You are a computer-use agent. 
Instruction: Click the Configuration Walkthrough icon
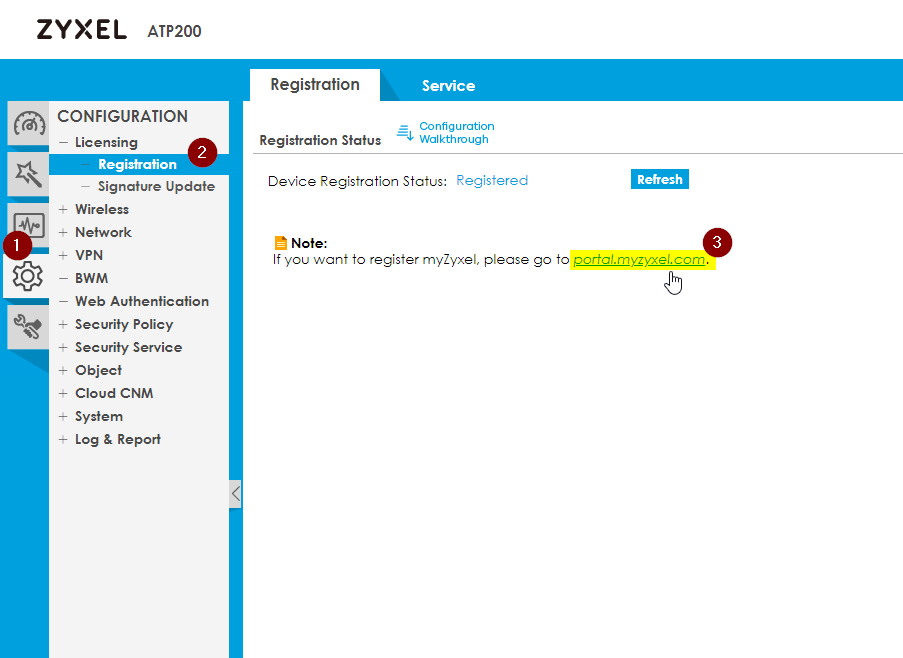[405, 132]
